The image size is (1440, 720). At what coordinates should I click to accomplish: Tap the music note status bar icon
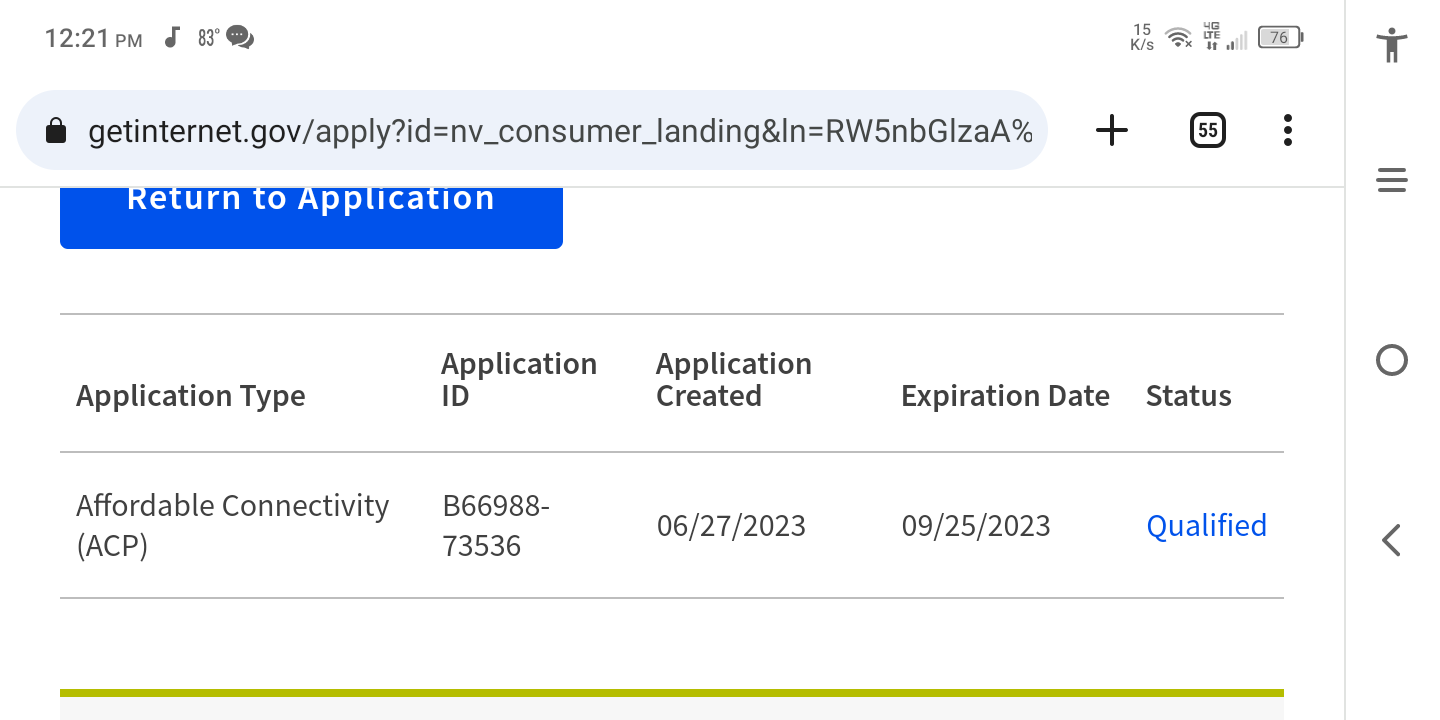tap(172, 38)
